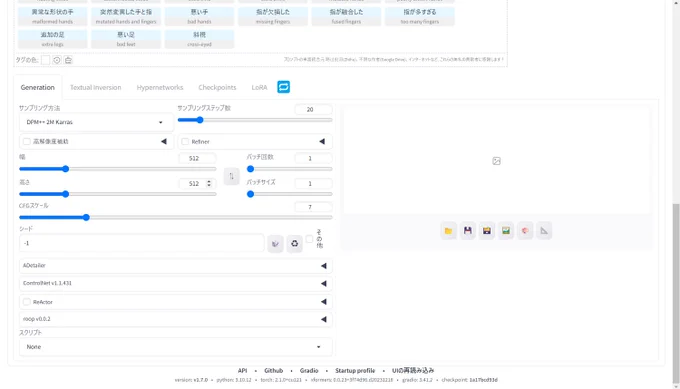Add the 指が欠損した missing fingers tag
The image size is (680, 389).
coord(273,16)
